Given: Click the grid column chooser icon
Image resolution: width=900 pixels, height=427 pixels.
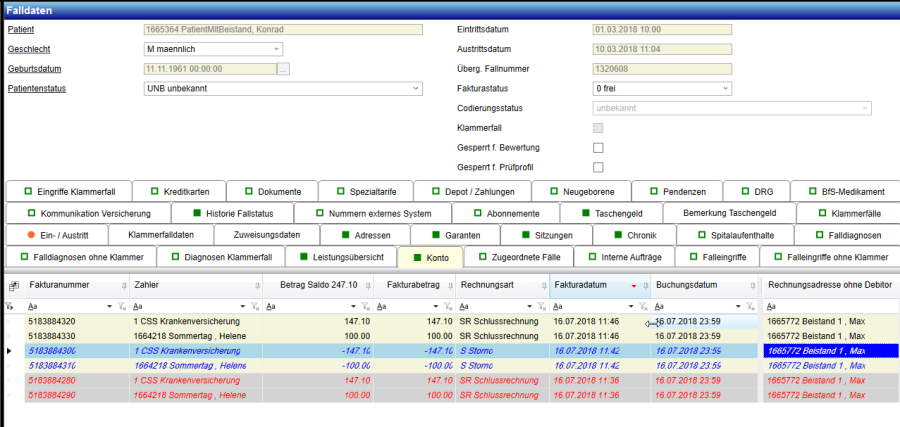Looking at the screenshot, I should coord(13,286).
